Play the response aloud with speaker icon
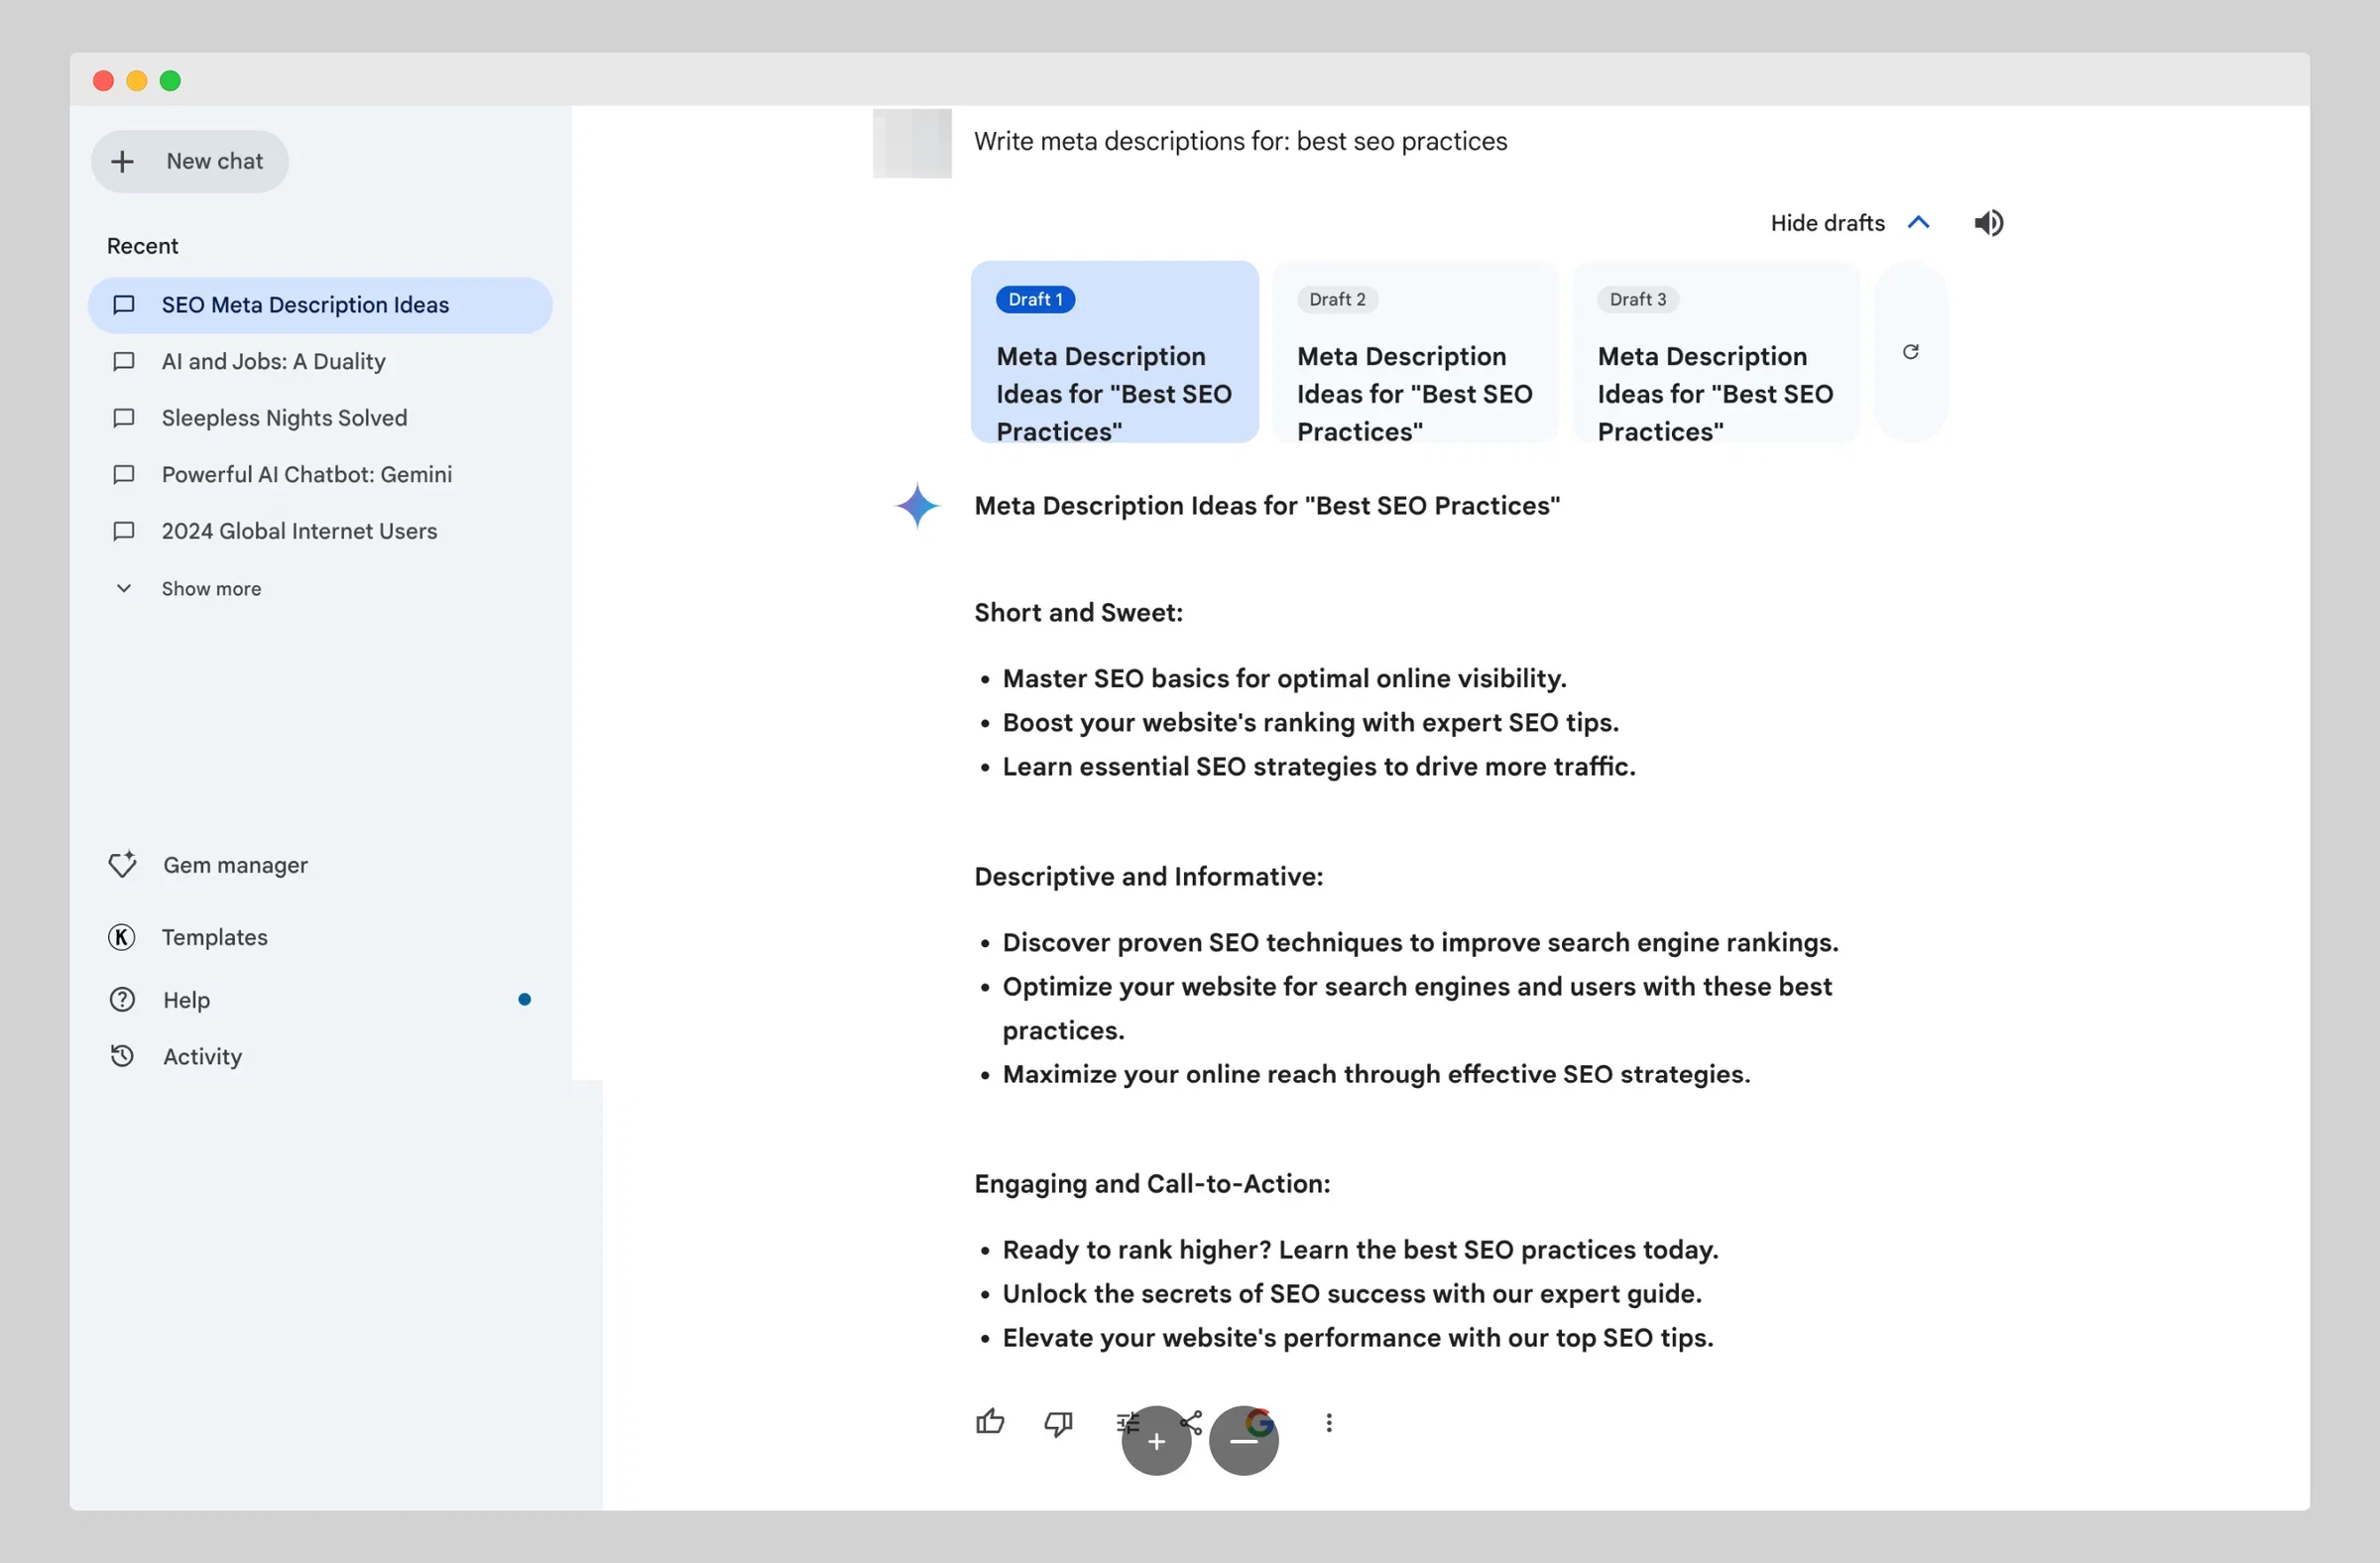The image size is (2380, 1563). click(x=1988, y=223)
